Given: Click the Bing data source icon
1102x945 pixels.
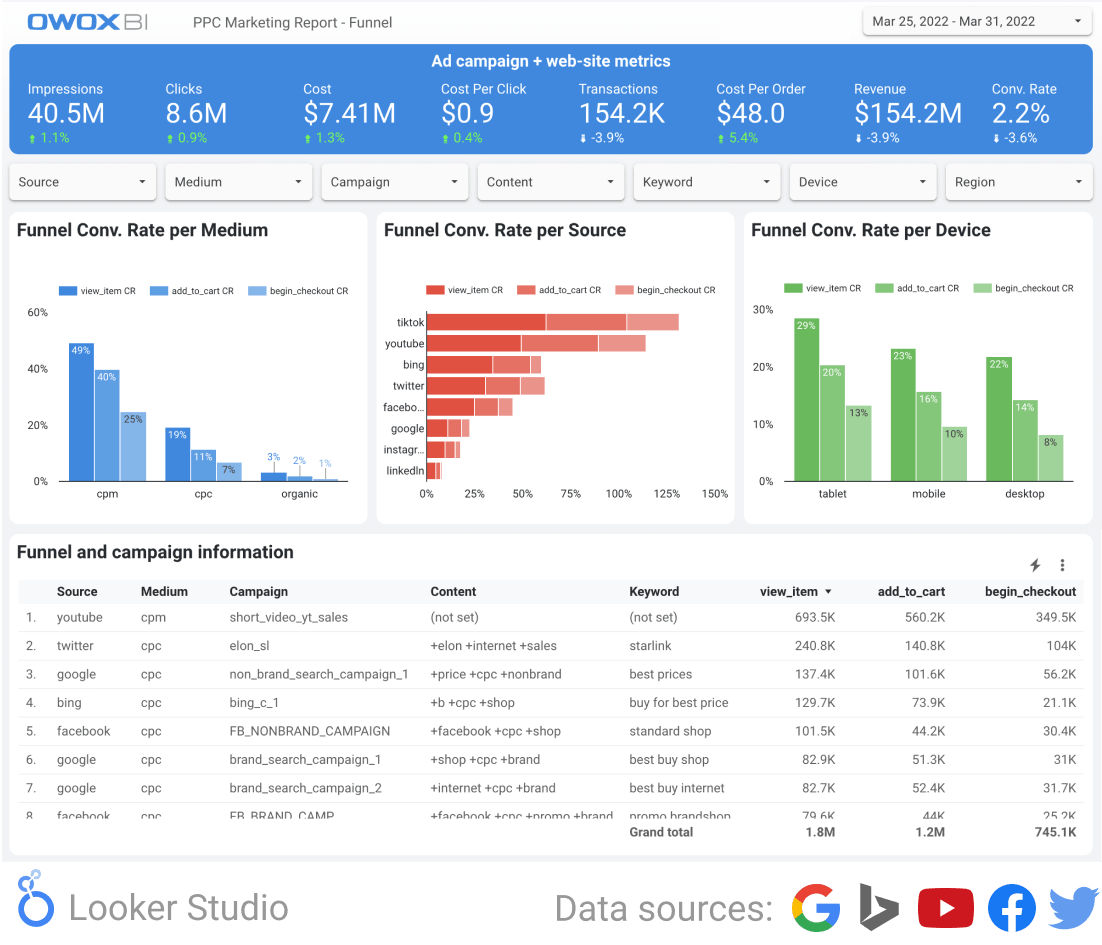Looking at the screenshot, I should click(x=877, y=907).
